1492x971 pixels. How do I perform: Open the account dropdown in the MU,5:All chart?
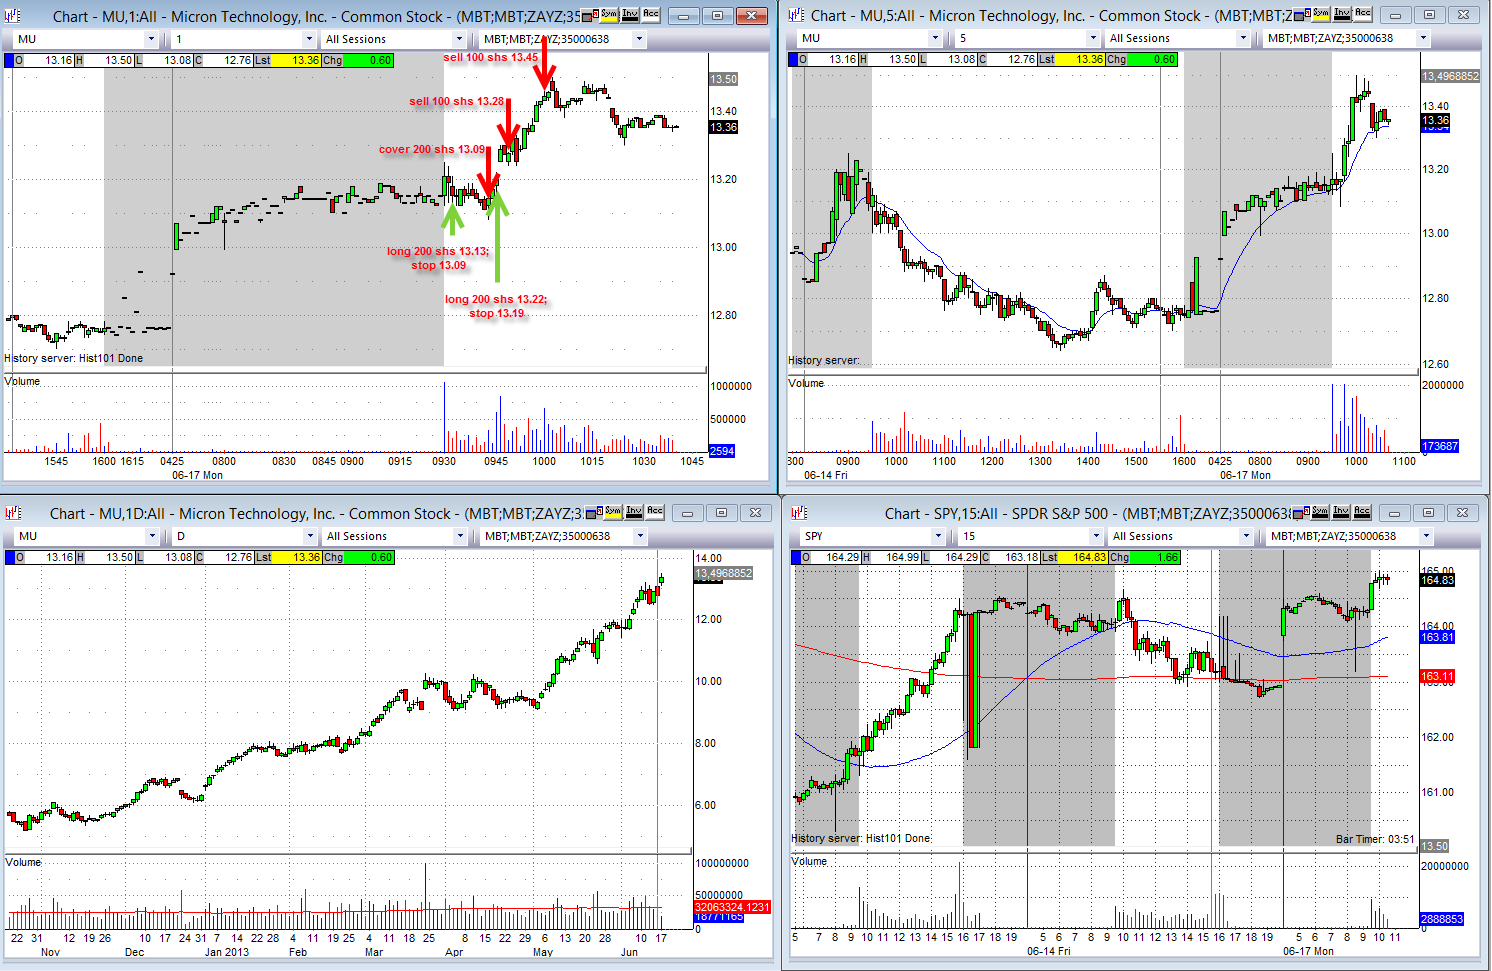coord(1423,38)
